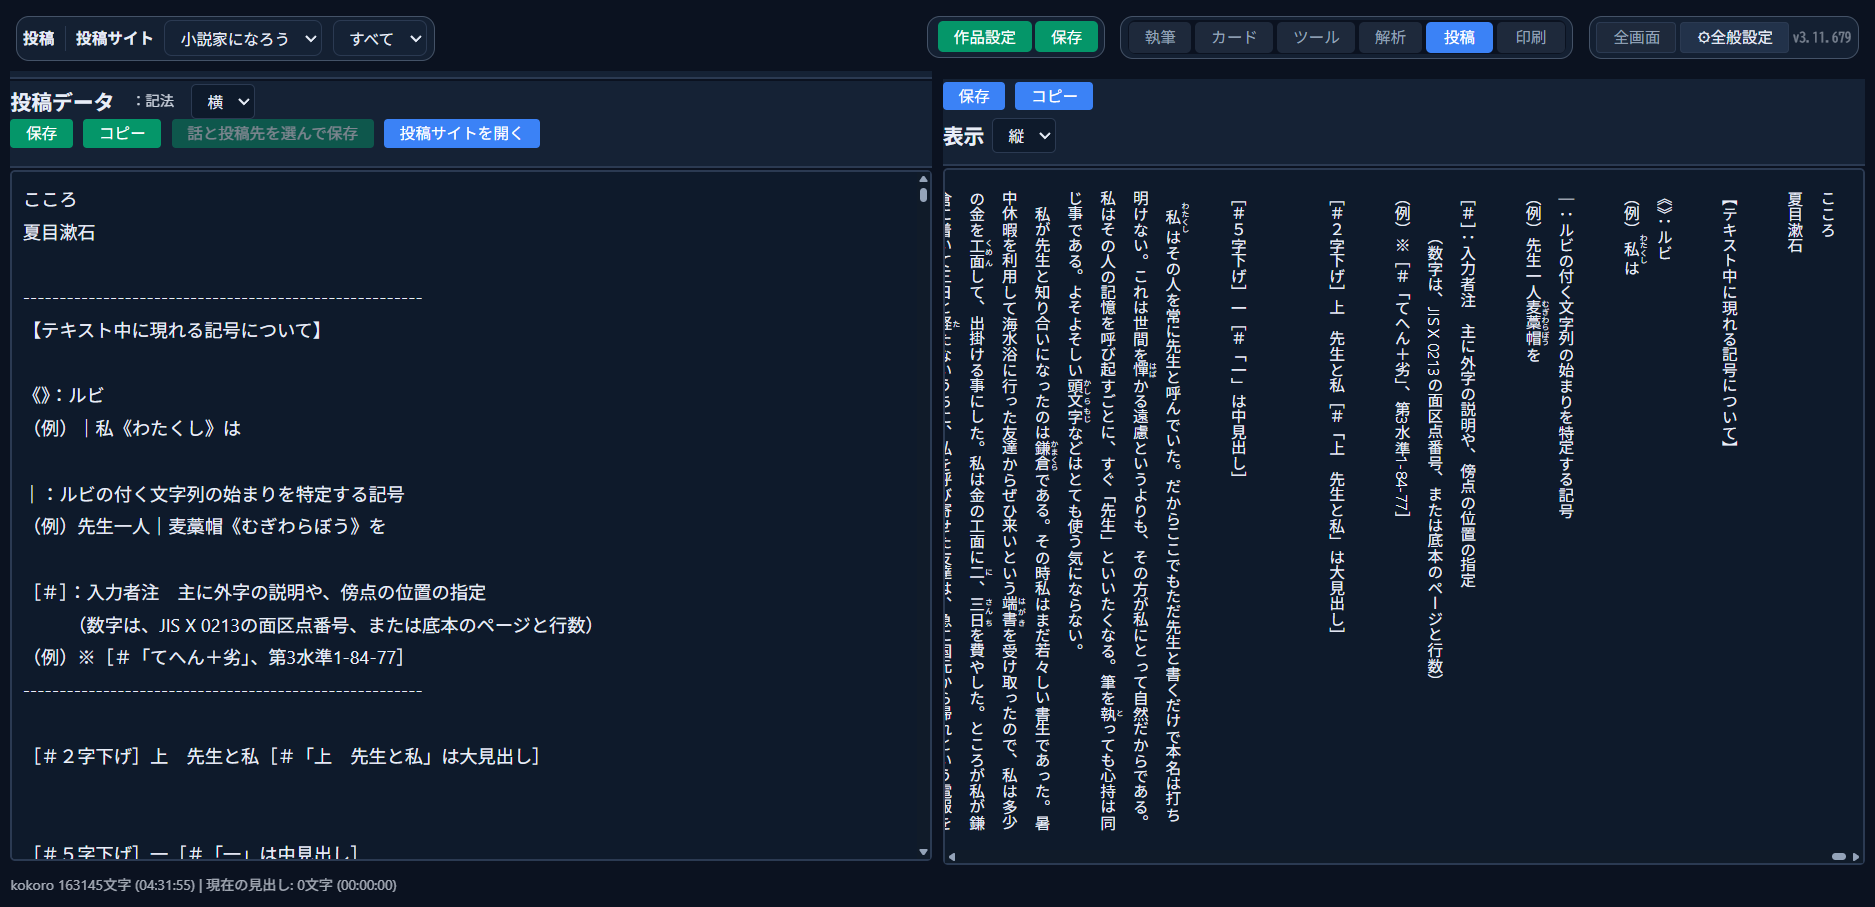Switch to the 解析 tab

pos(1390,37)
